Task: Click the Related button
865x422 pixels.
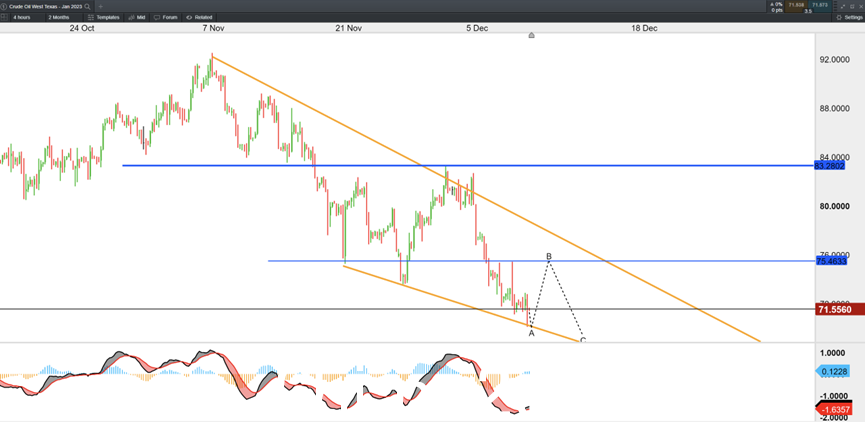Action: [199, 17]
